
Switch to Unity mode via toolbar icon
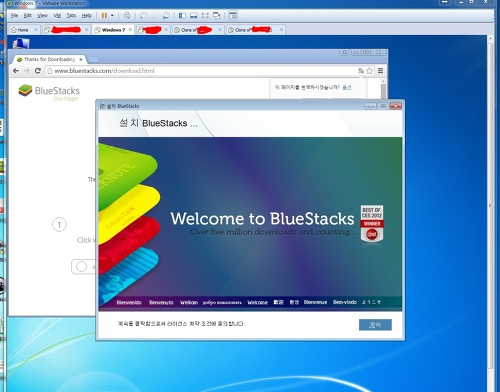click(x=217, y=16)
